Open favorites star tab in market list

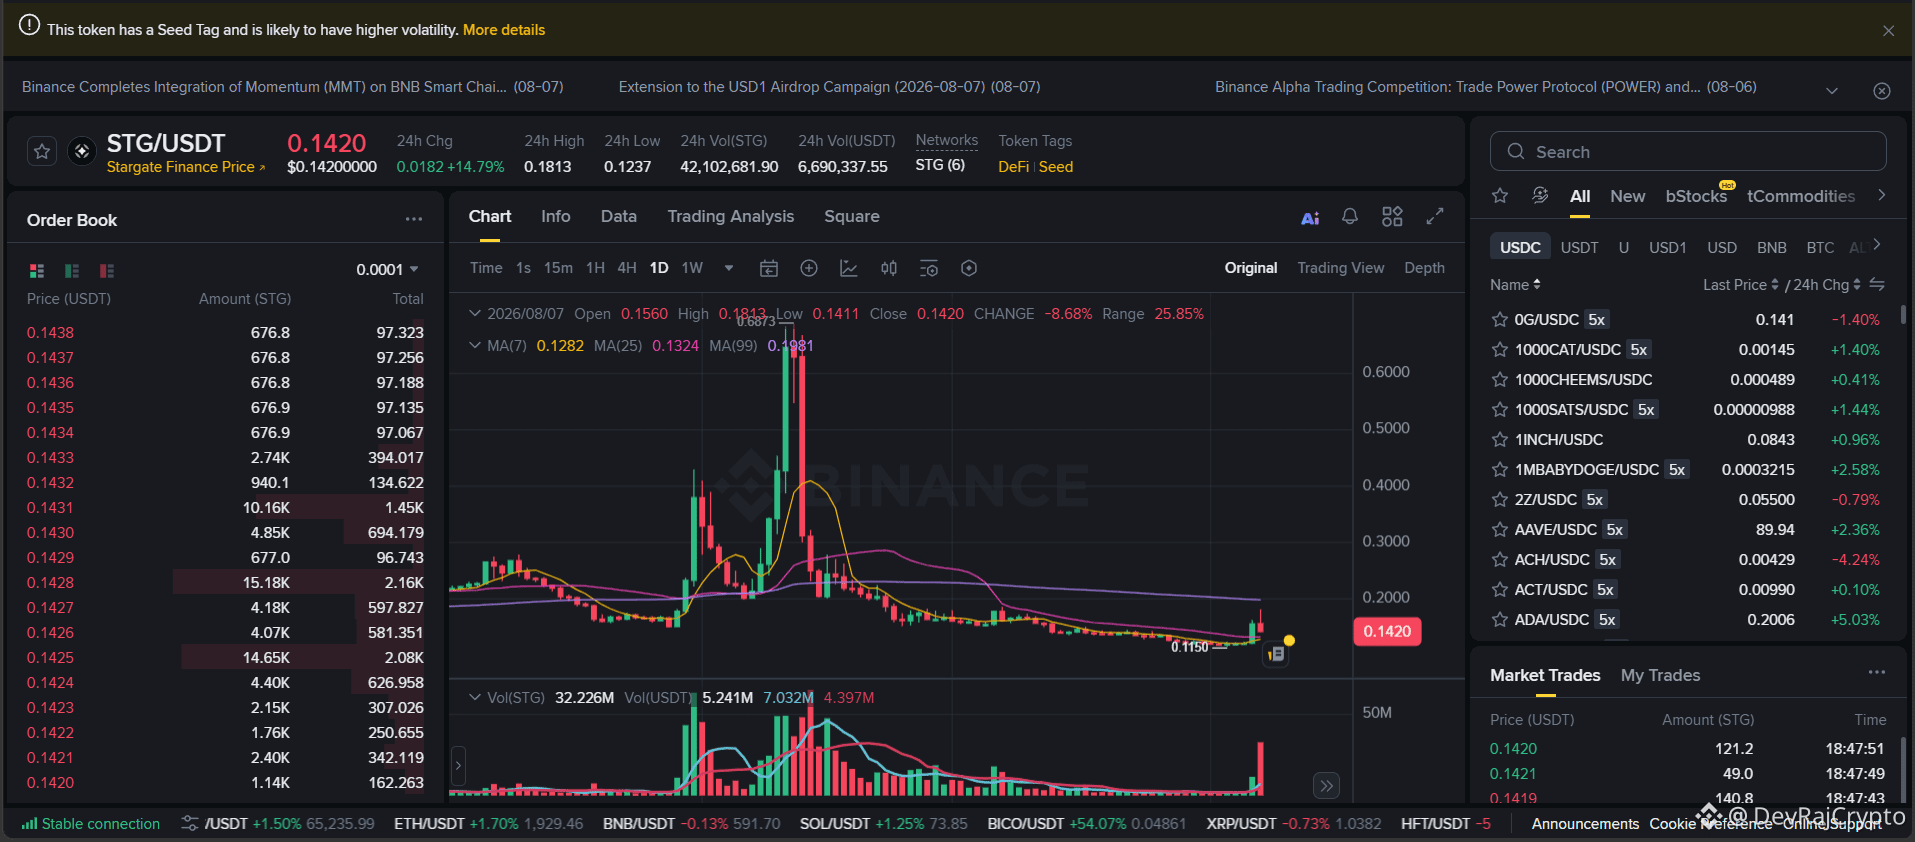pyautogui.click(x=1500, y=196)
